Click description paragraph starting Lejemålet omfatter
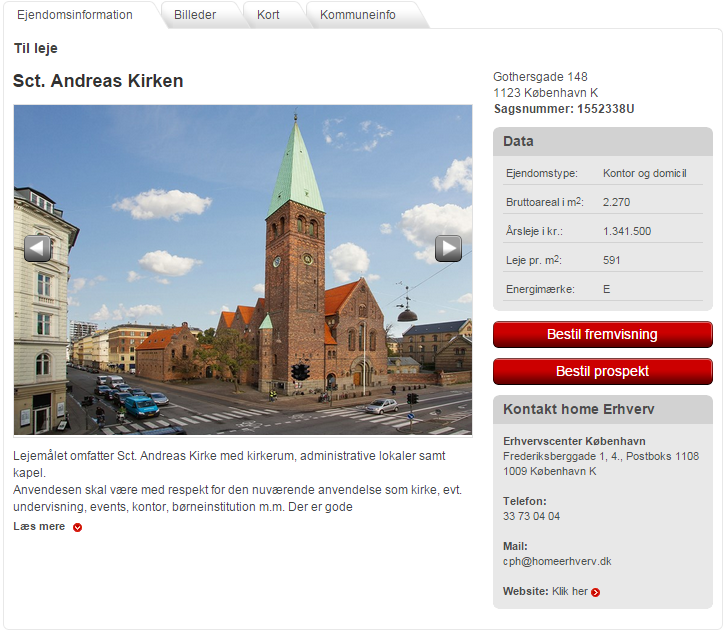Image resolution: width=726 pixels, height=630 pixels. click(x=238, y=481)
